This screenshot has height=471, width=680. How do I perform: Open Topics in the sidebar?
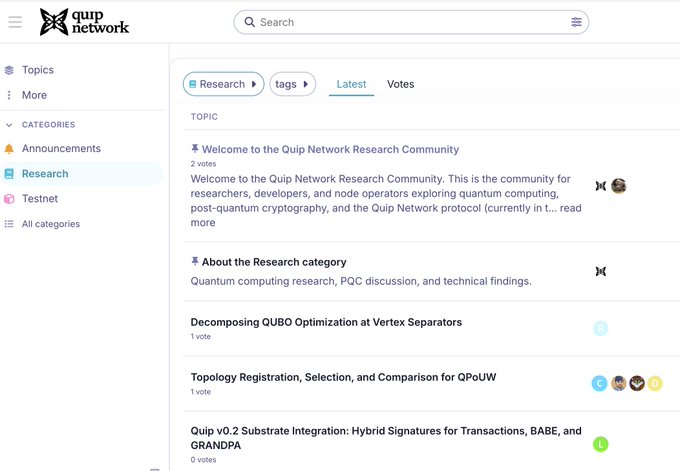point(38,70)
